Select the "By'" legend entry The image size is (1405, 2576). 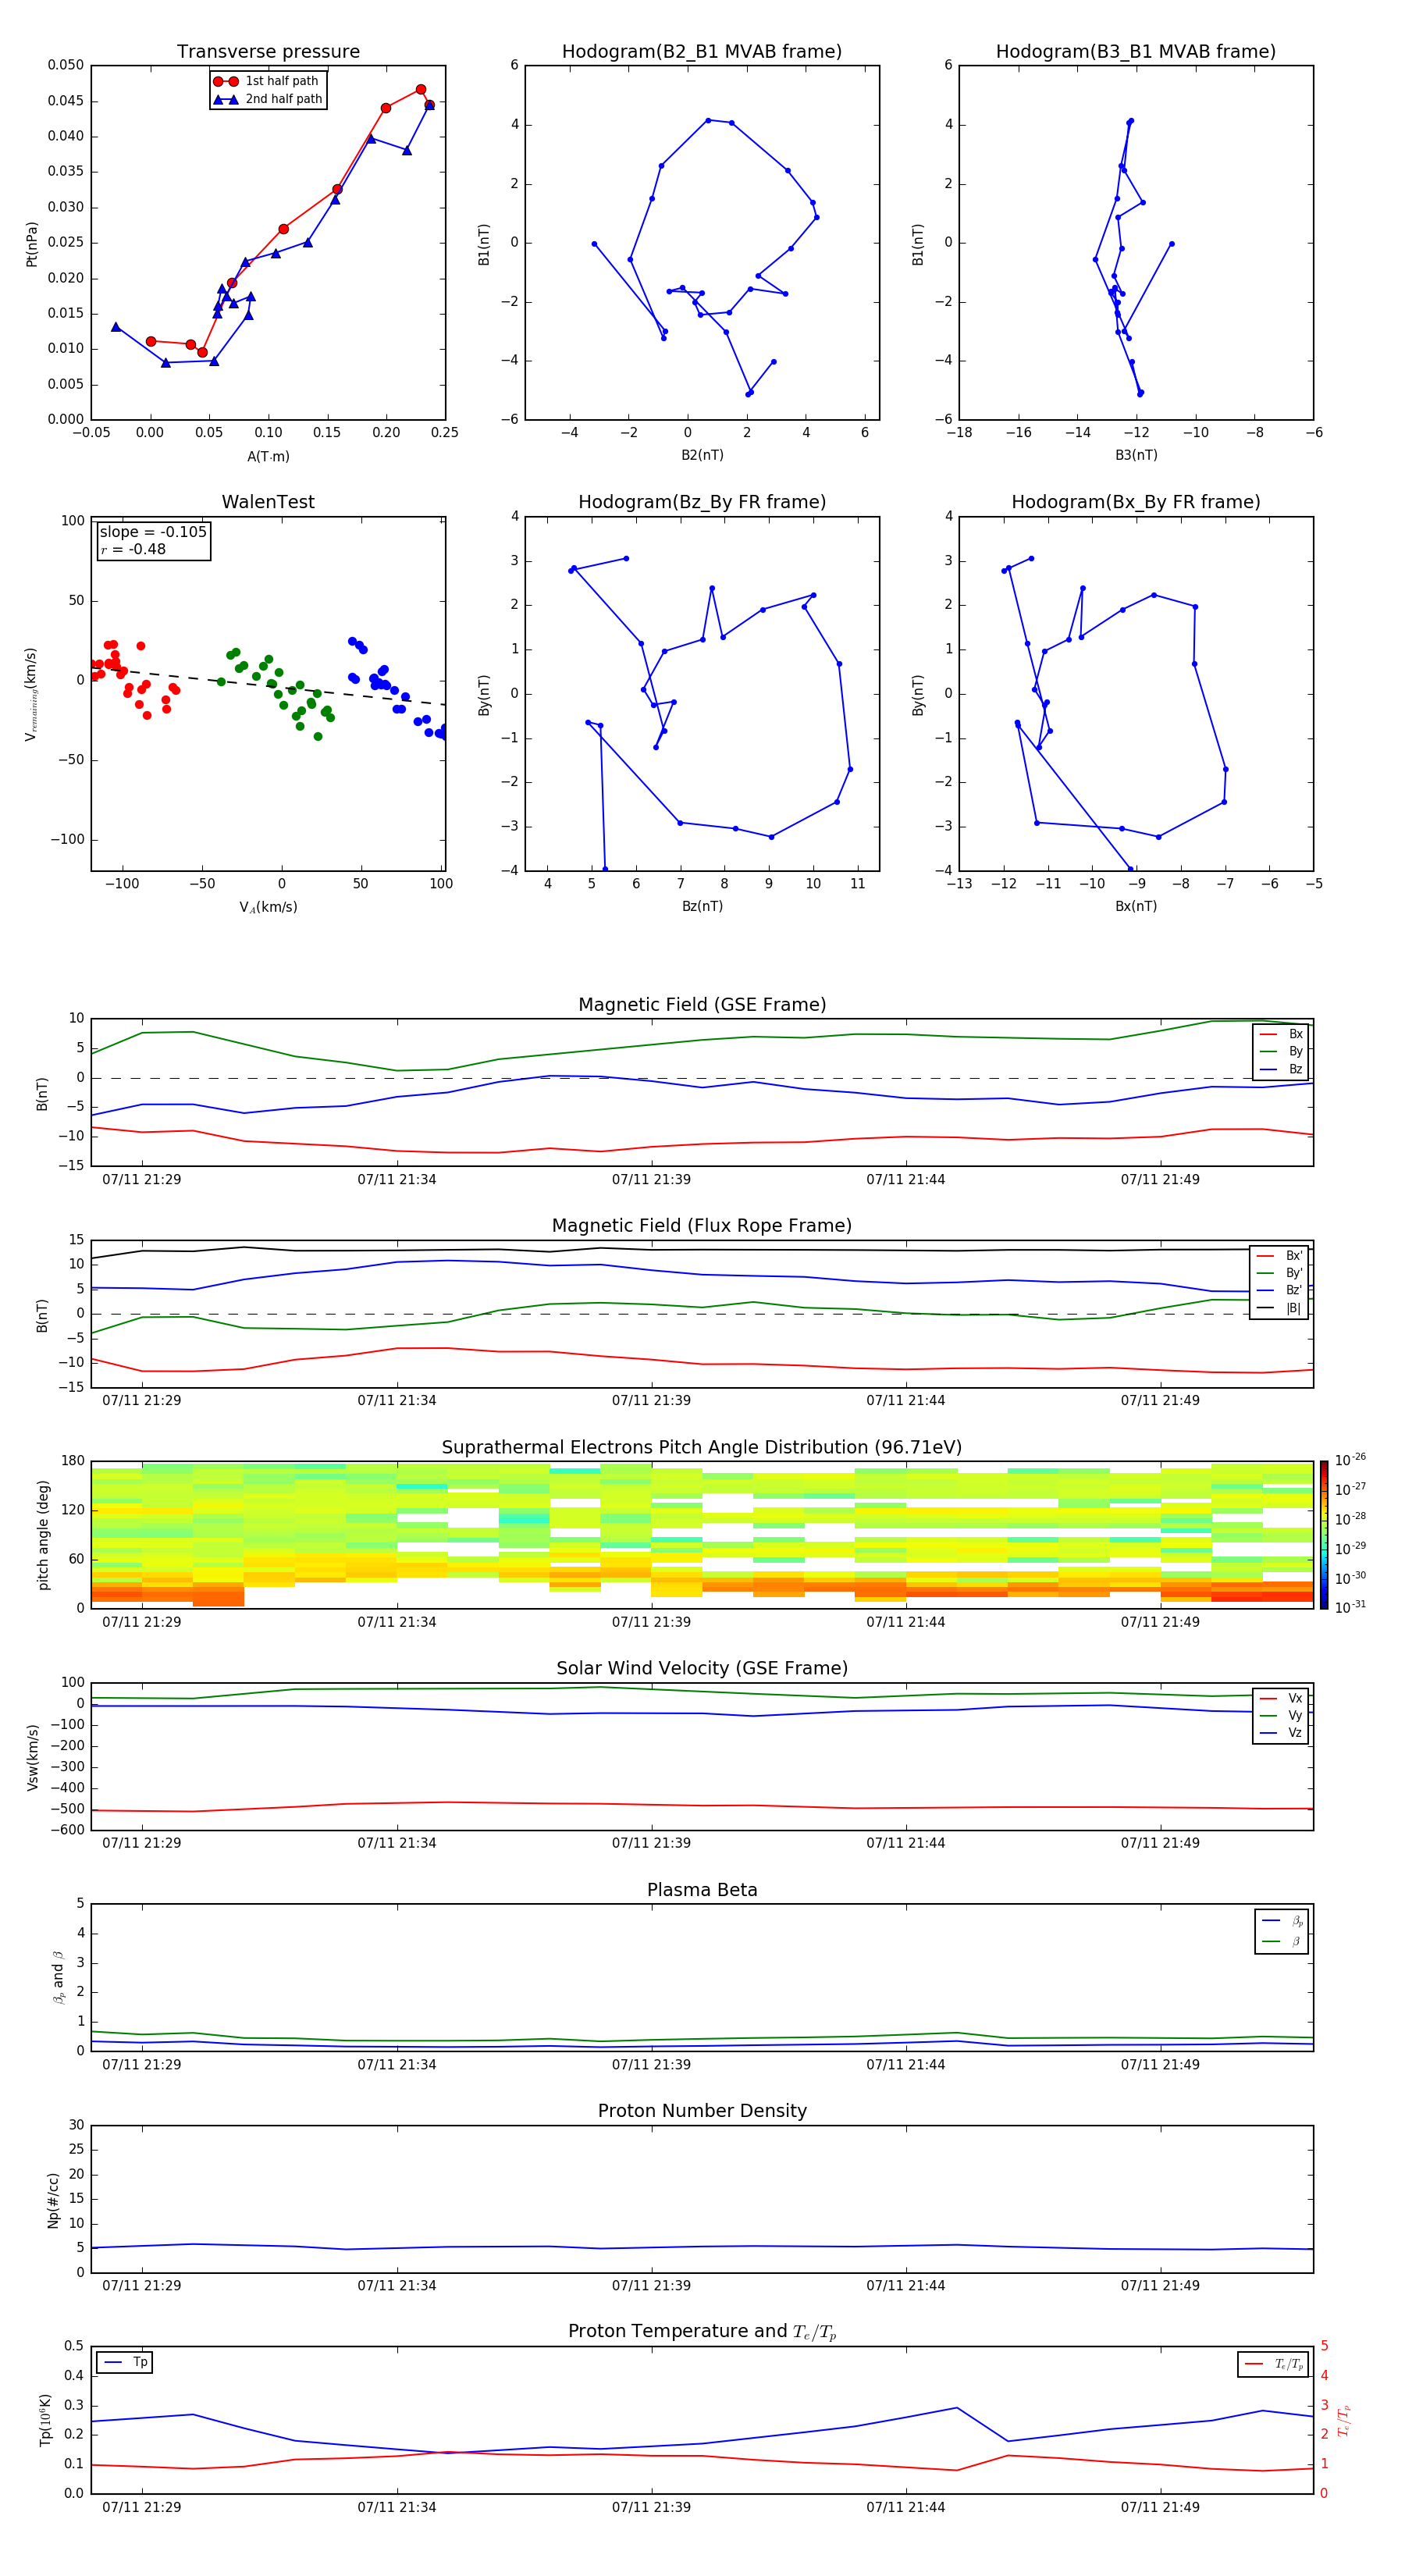pyautogui.click(x=1280, y=1273)
